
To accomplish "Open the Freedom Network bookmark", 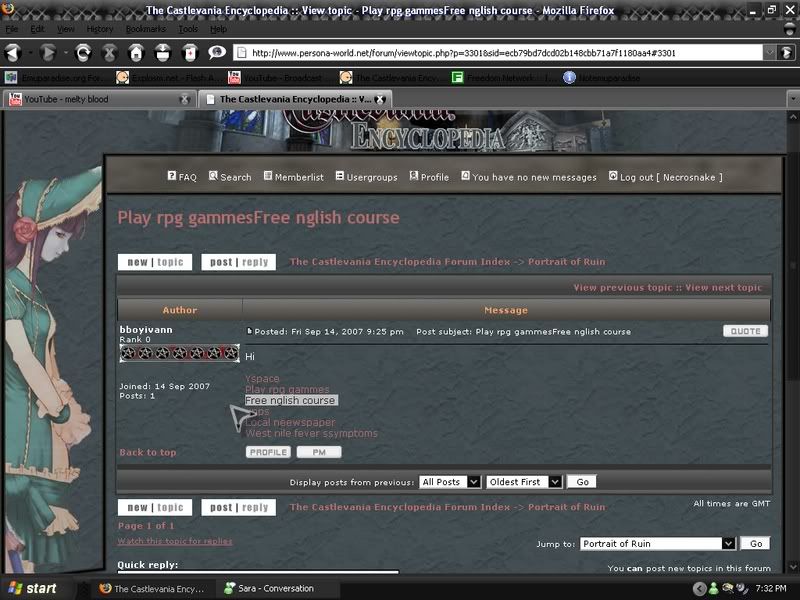I will coord(503,78).
